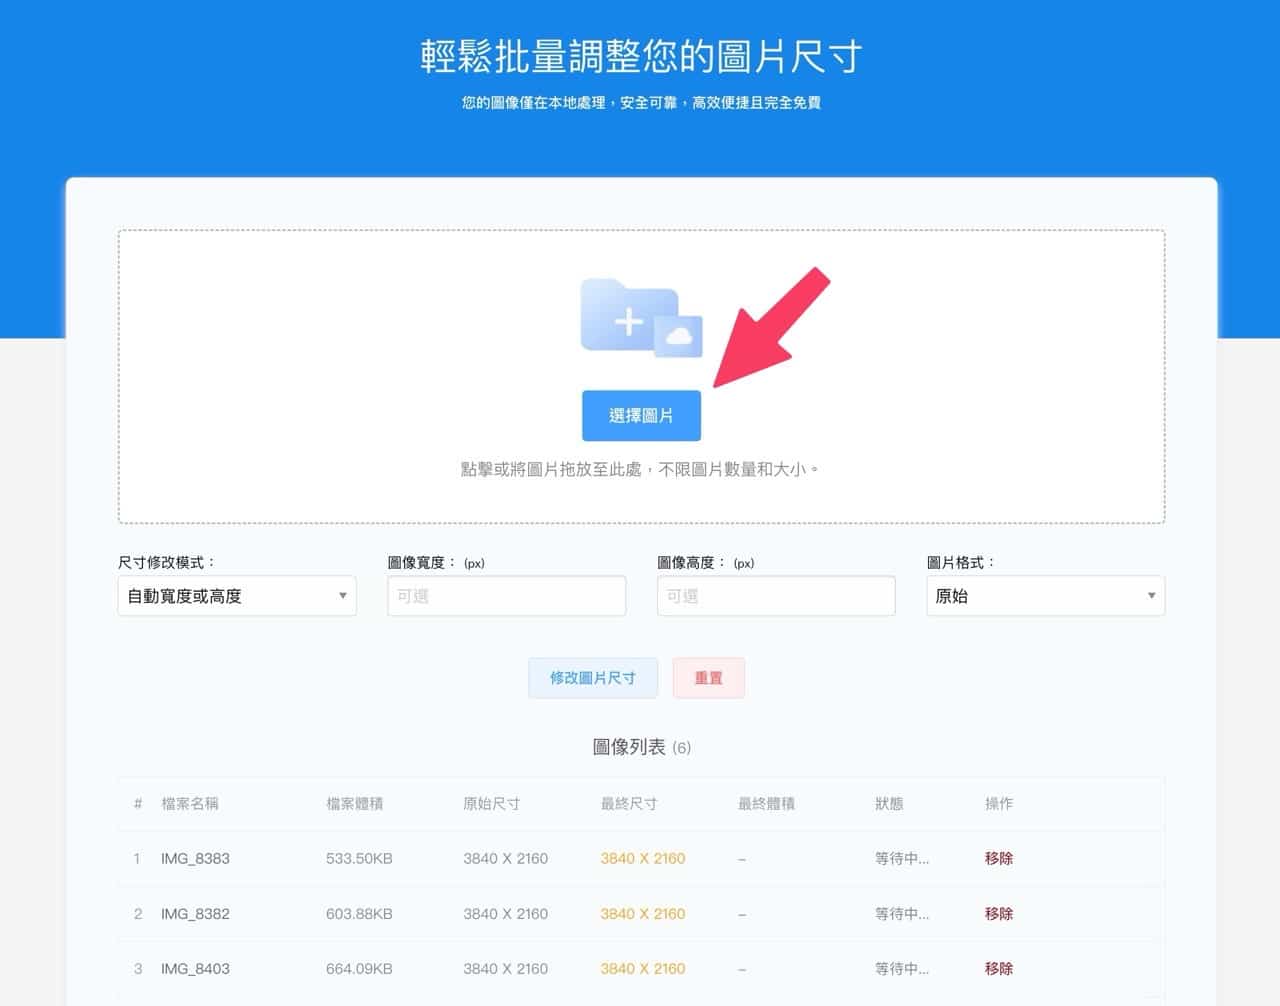
Task: Focus the 圖像高度 input field
Action: (x=775, y=596)
